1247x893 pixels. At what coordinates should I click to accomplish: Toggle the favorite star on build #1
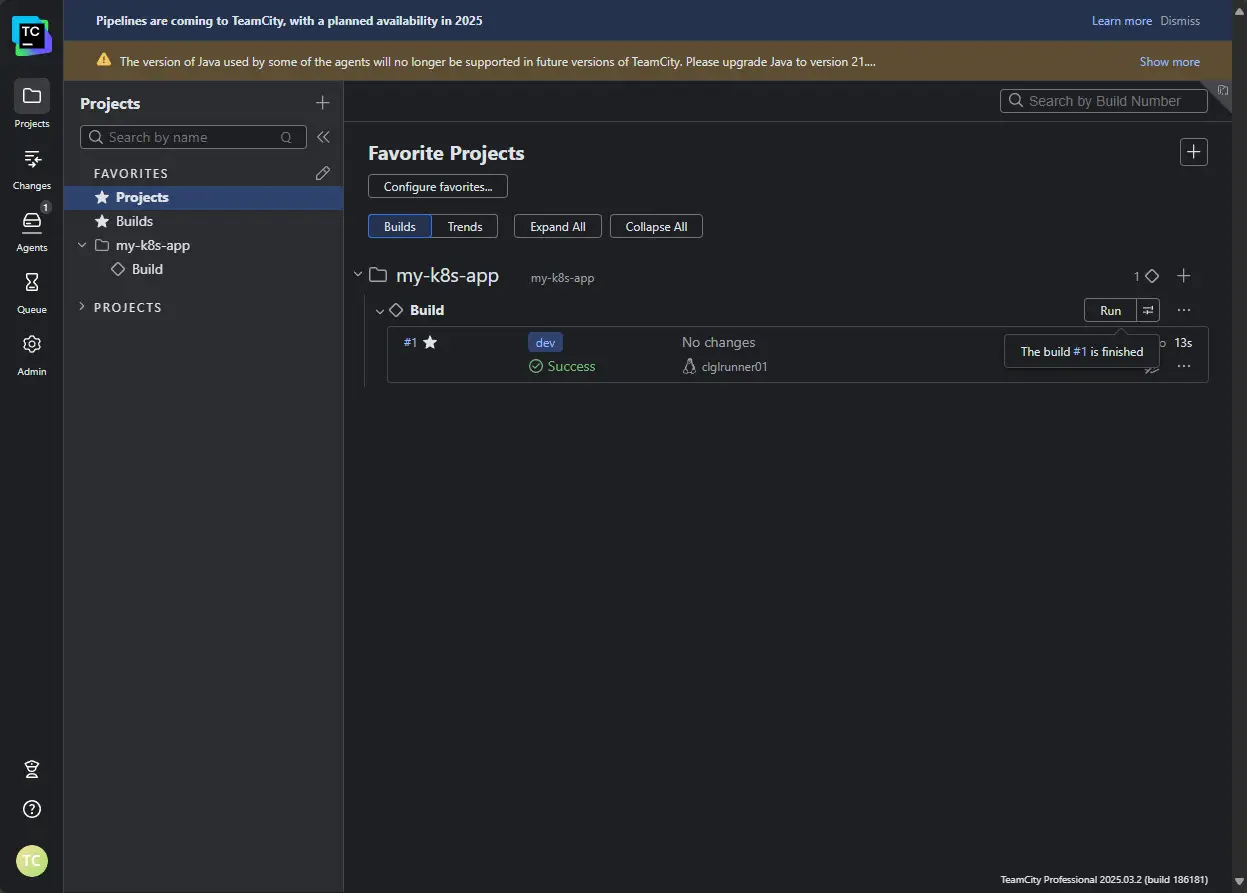coord(430,342)
